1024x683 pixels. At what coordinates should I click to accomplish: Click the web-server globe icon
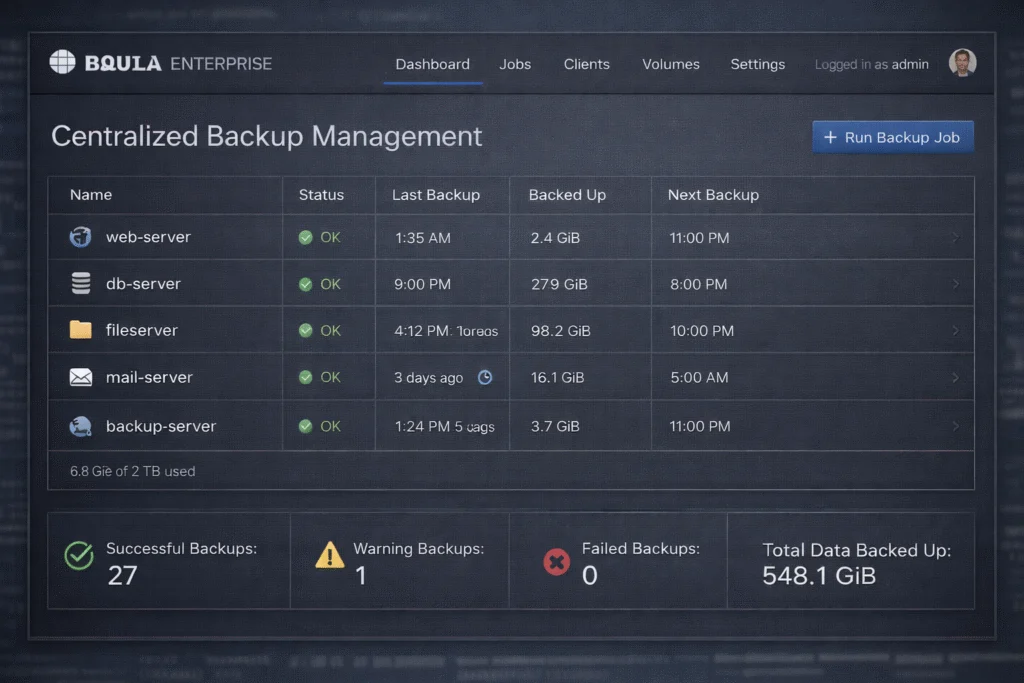click(80, 237)
